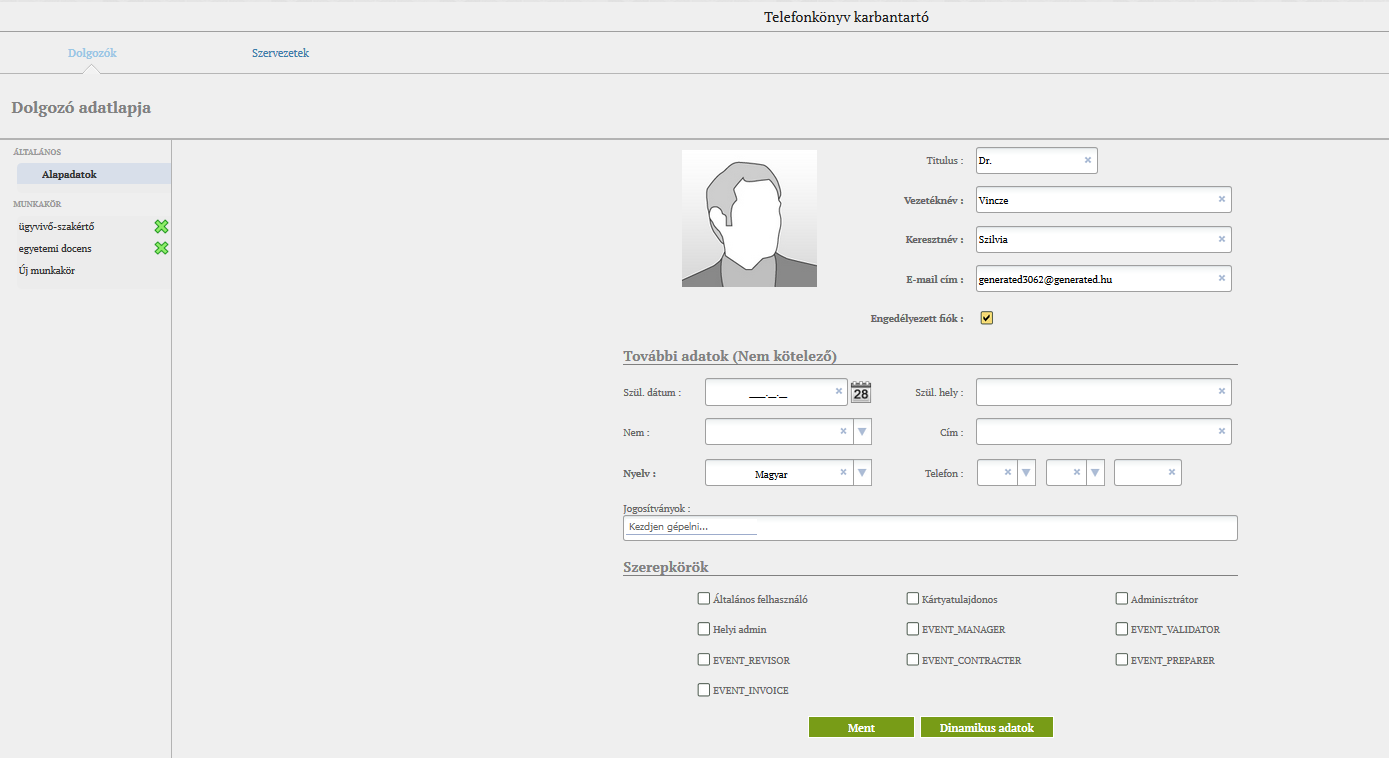
Task: Tick the EVENT_PREPARER checkbox
Action: click(x=1121, y=660)
